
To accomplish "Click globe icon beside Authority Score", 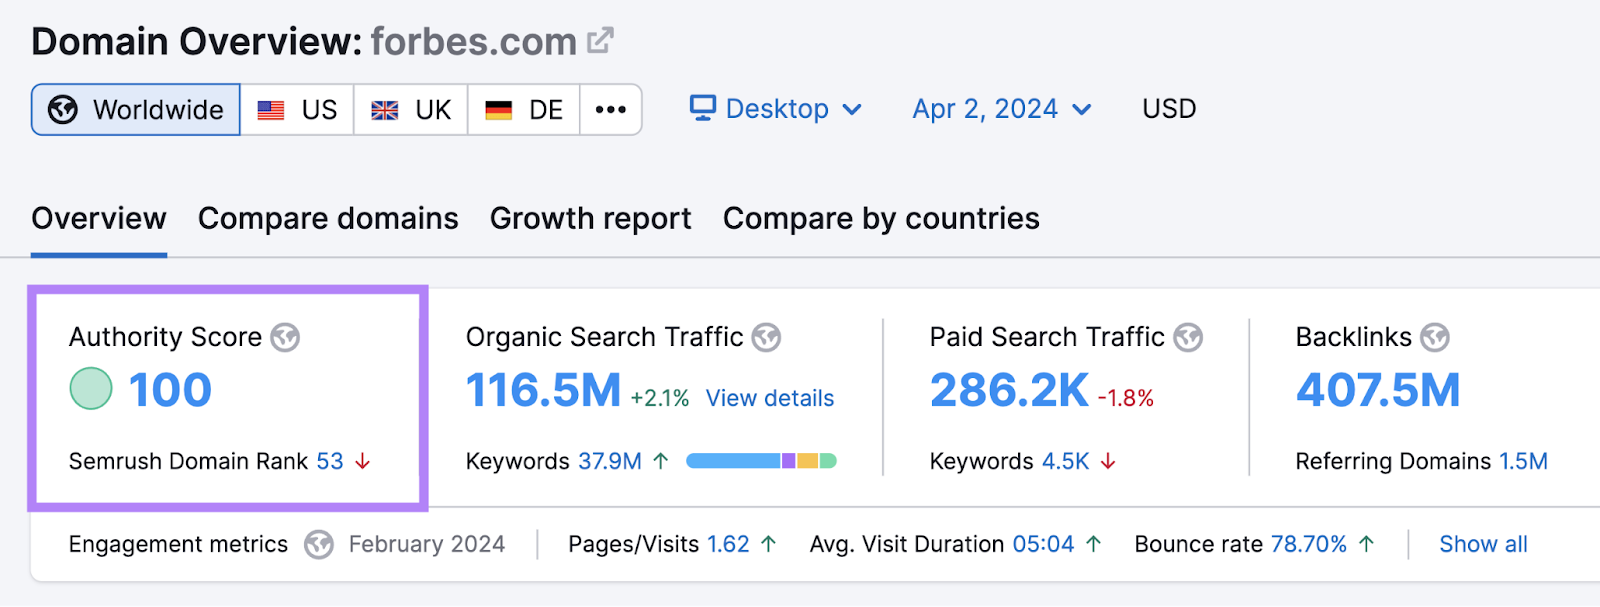I will (285, 338).
